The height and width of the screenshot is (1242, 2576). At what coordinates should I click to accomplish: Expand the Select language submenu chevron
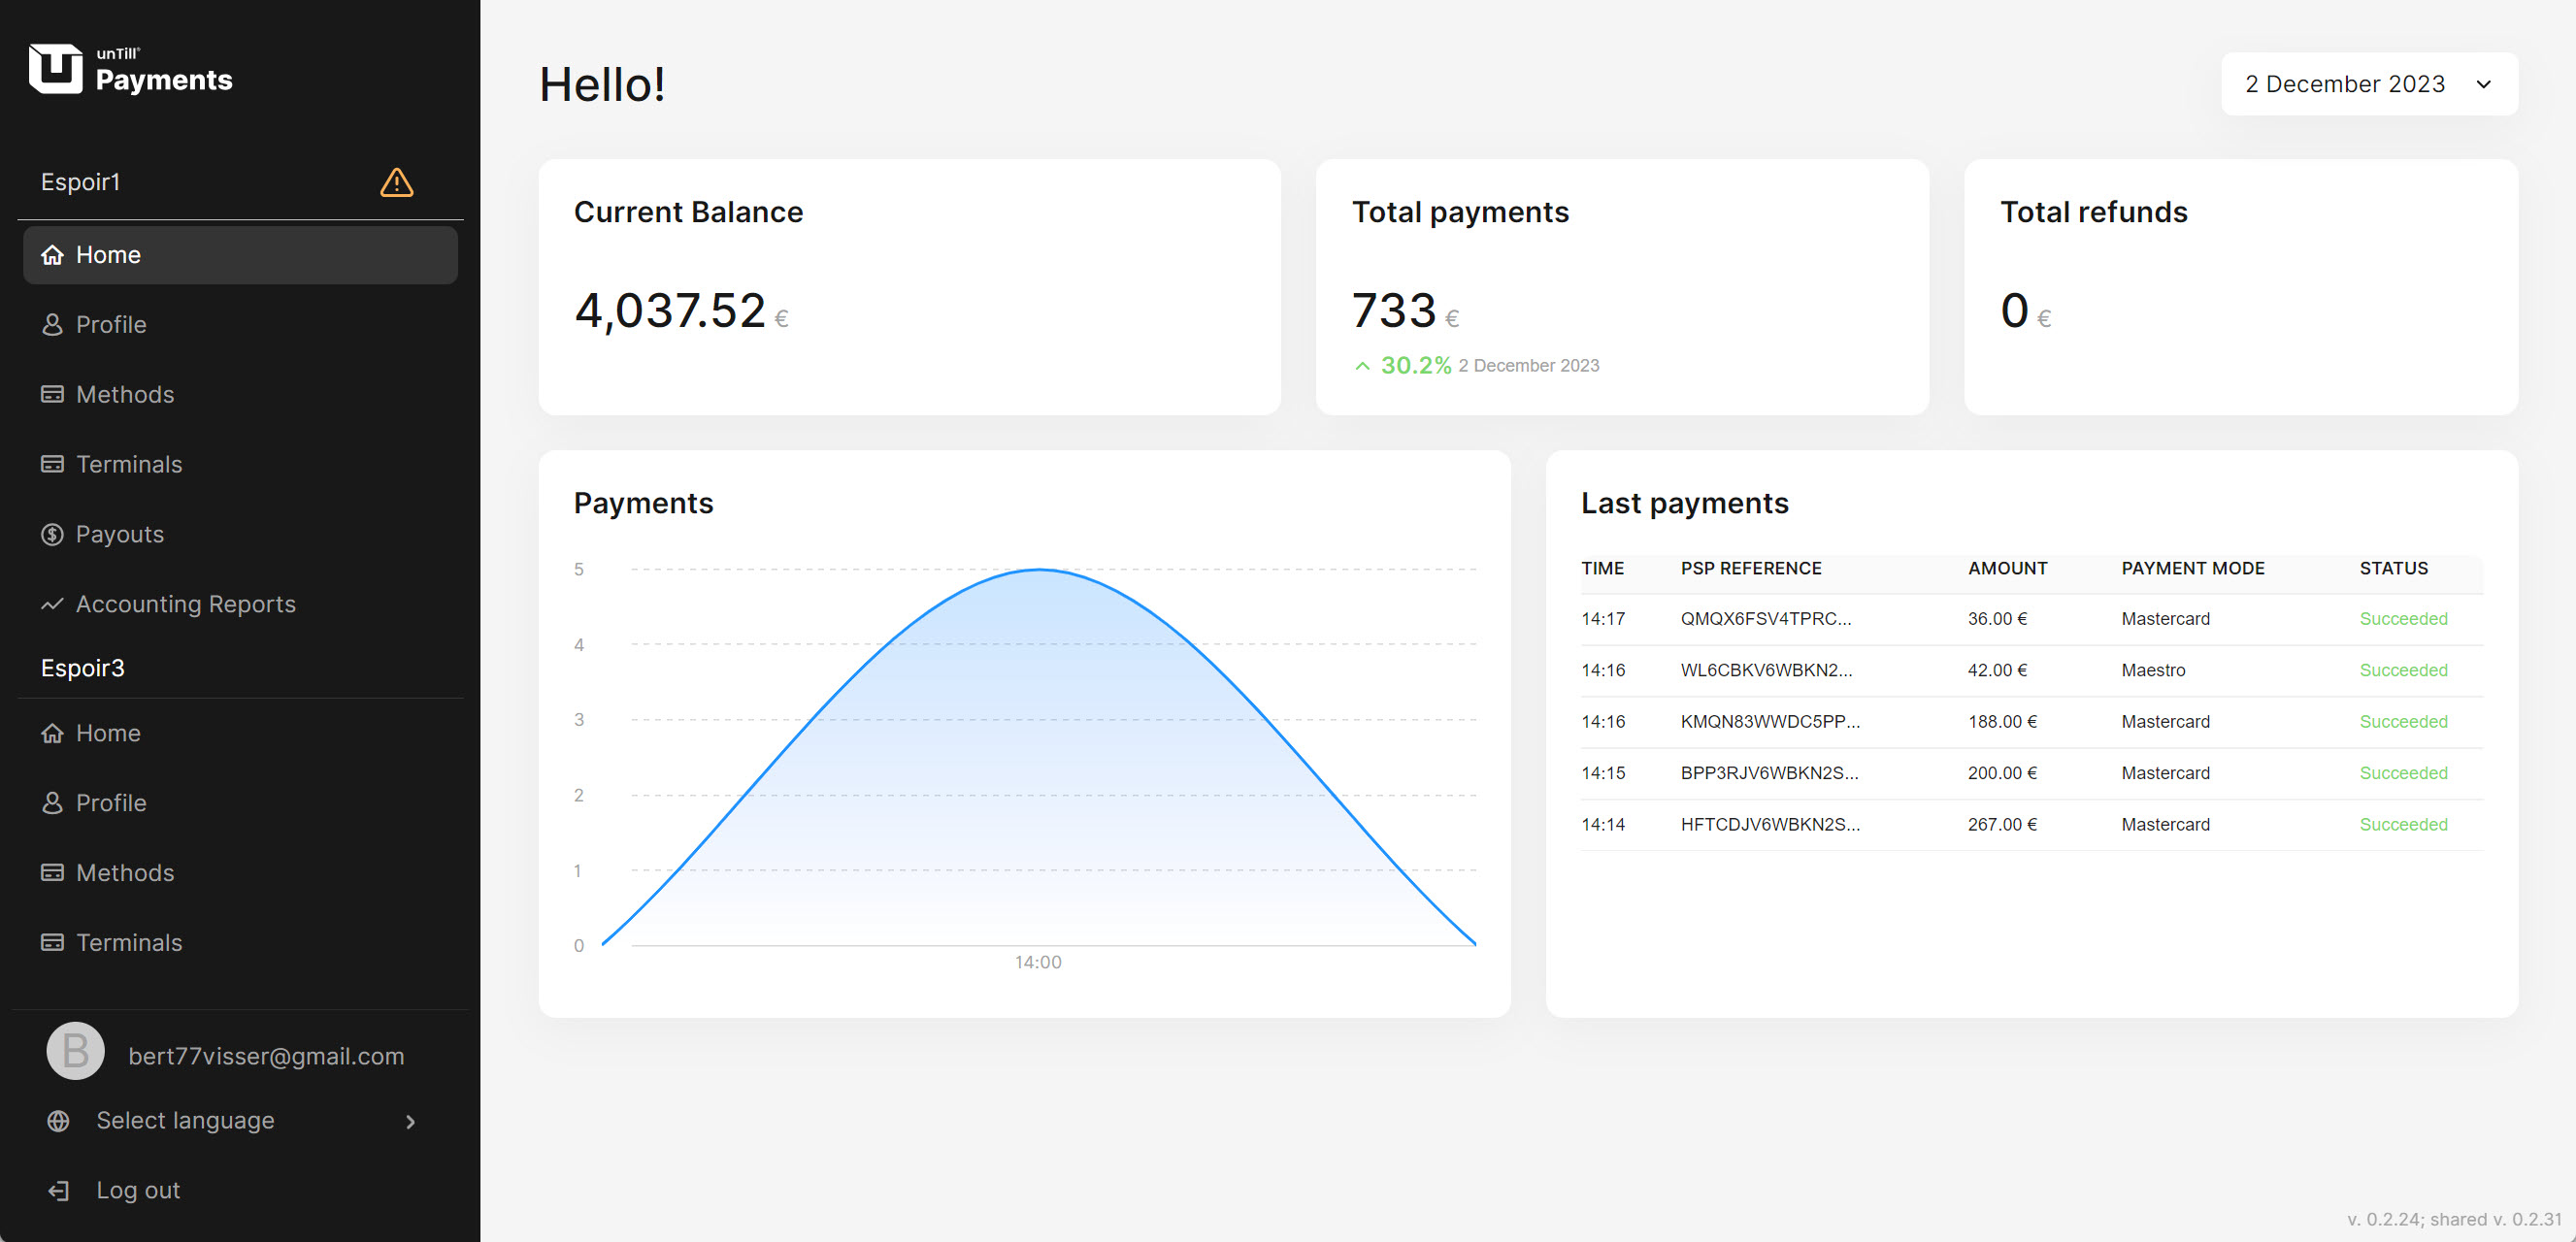click(410, 1122)
